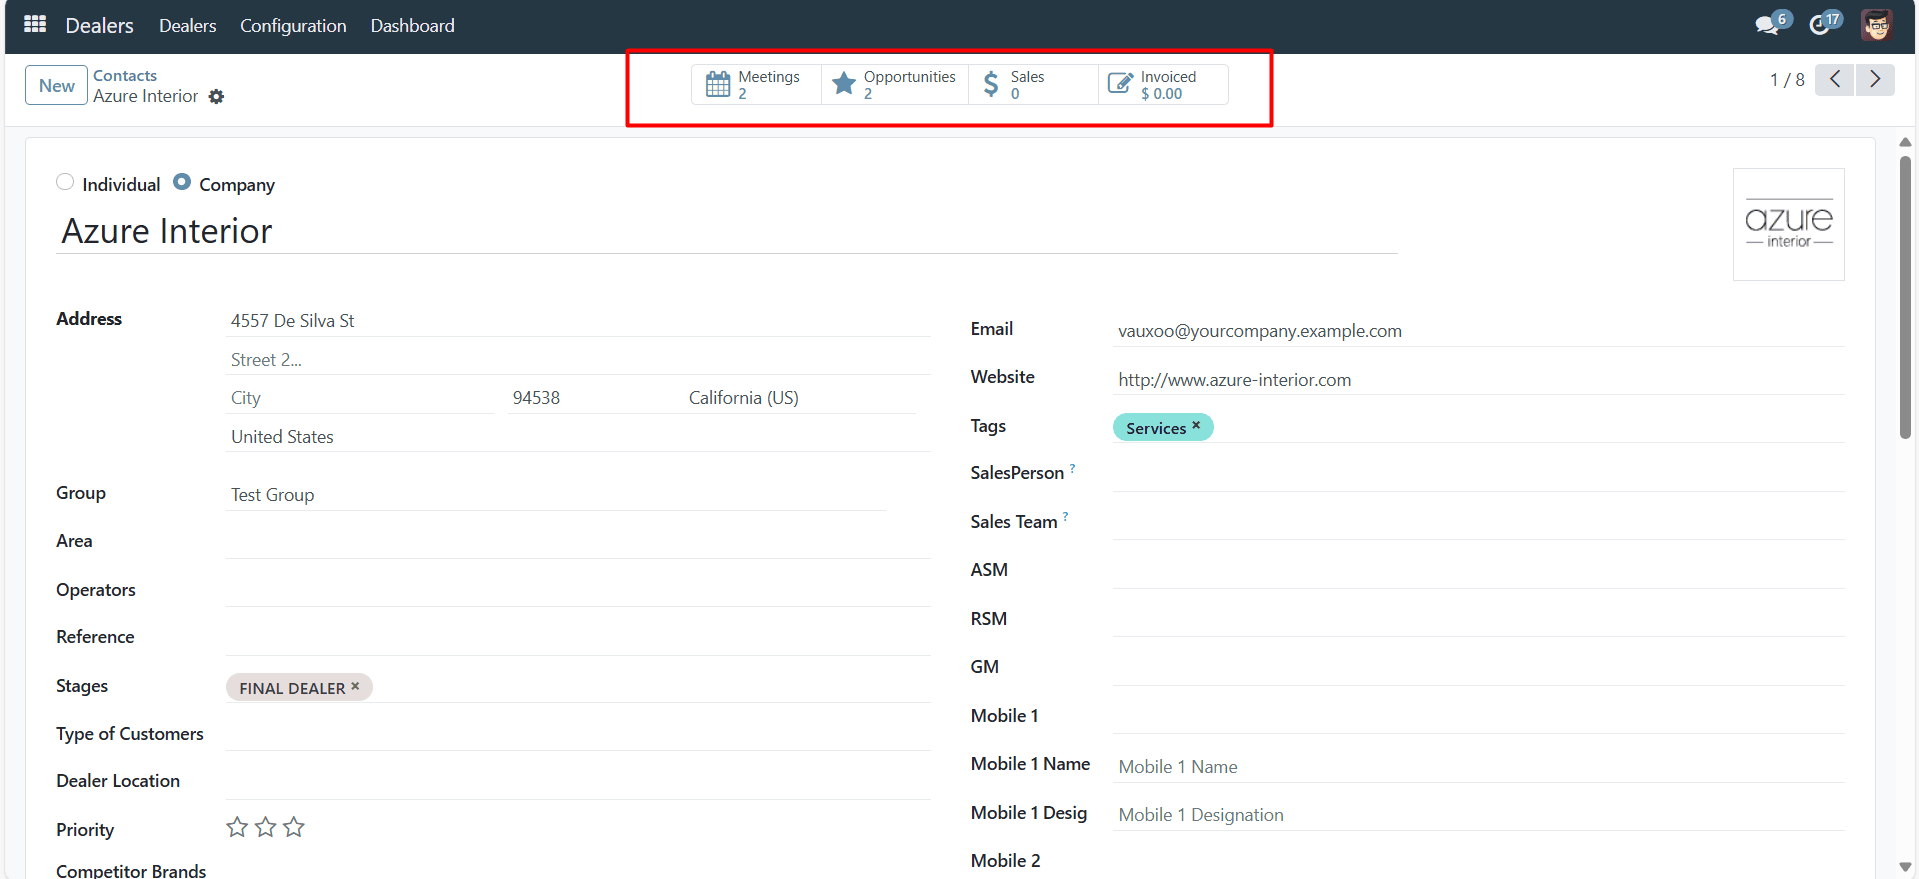Click the Reference input field
Screen dimensions: 1919x879
pos(578,639)
